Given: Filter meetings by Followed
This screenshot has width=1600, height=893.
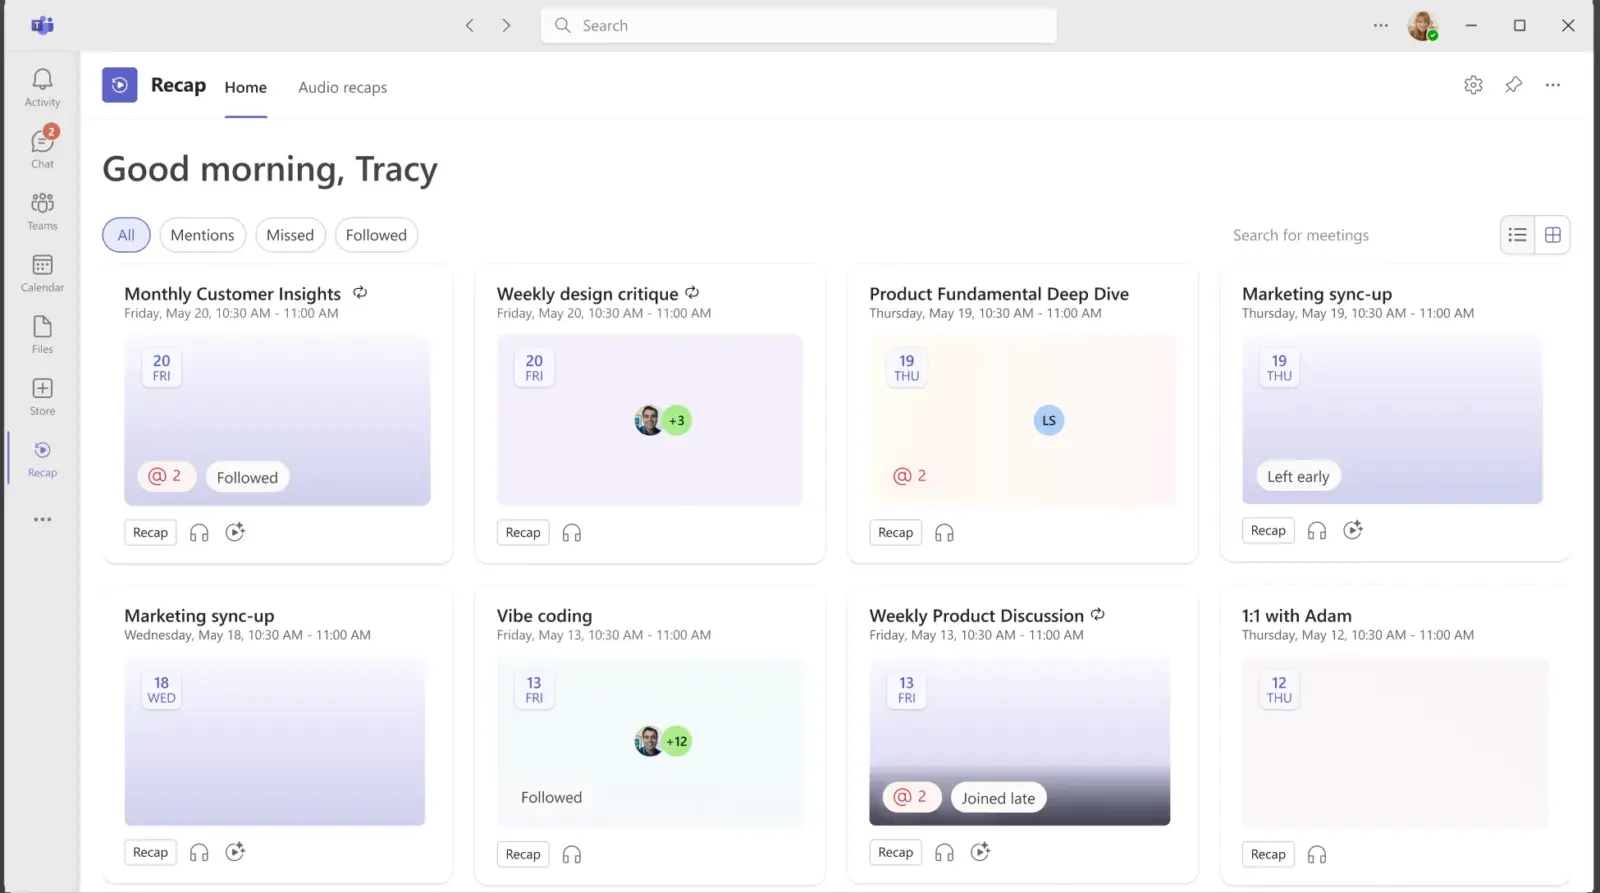Looking at the screenshot, I should (376, 235).
